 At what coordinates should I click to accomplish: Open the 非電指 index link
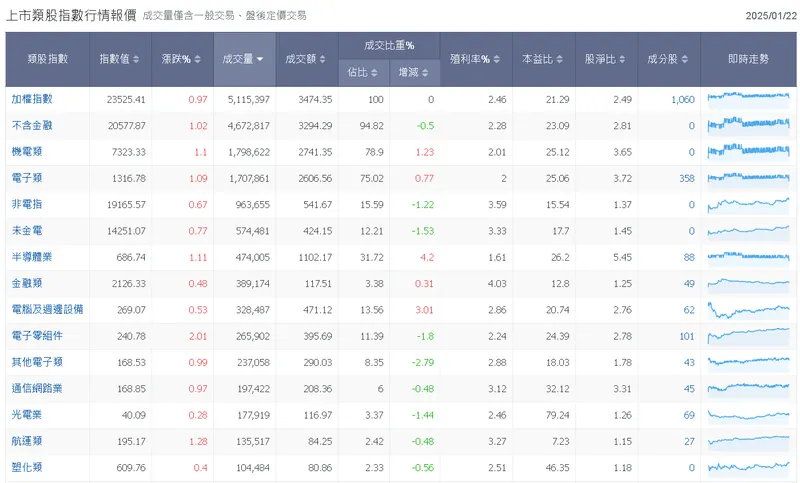pos(27,204)
